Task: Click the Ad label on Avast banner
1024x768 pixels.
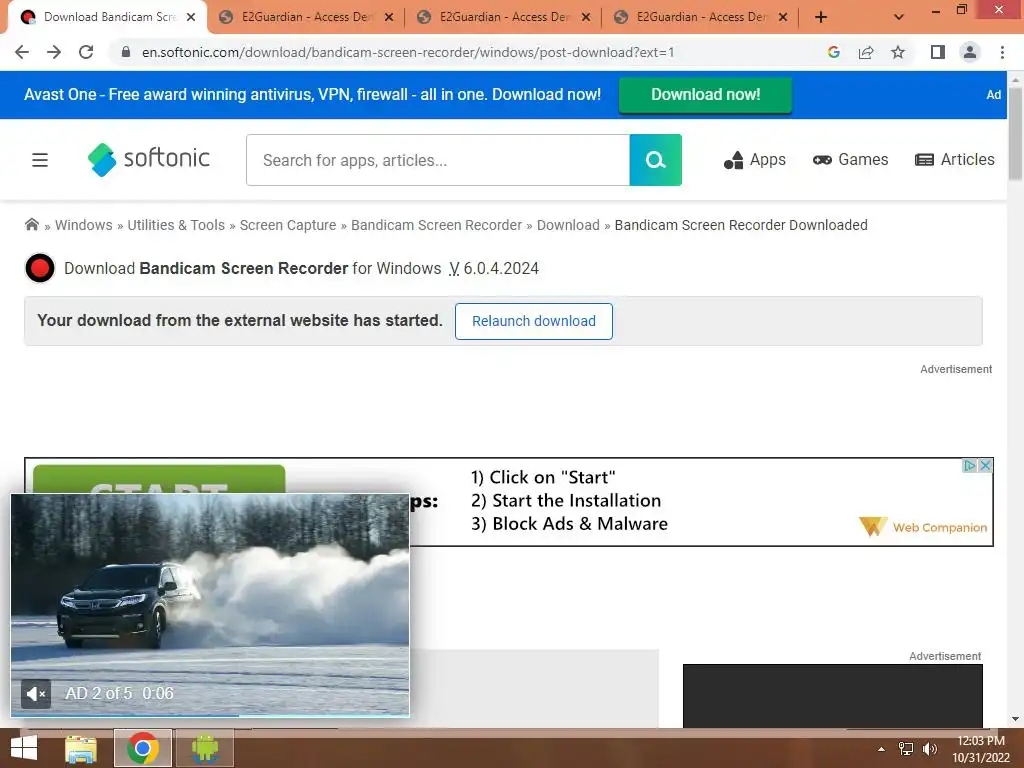Action: pyautogui.click(x=993, y=95)
